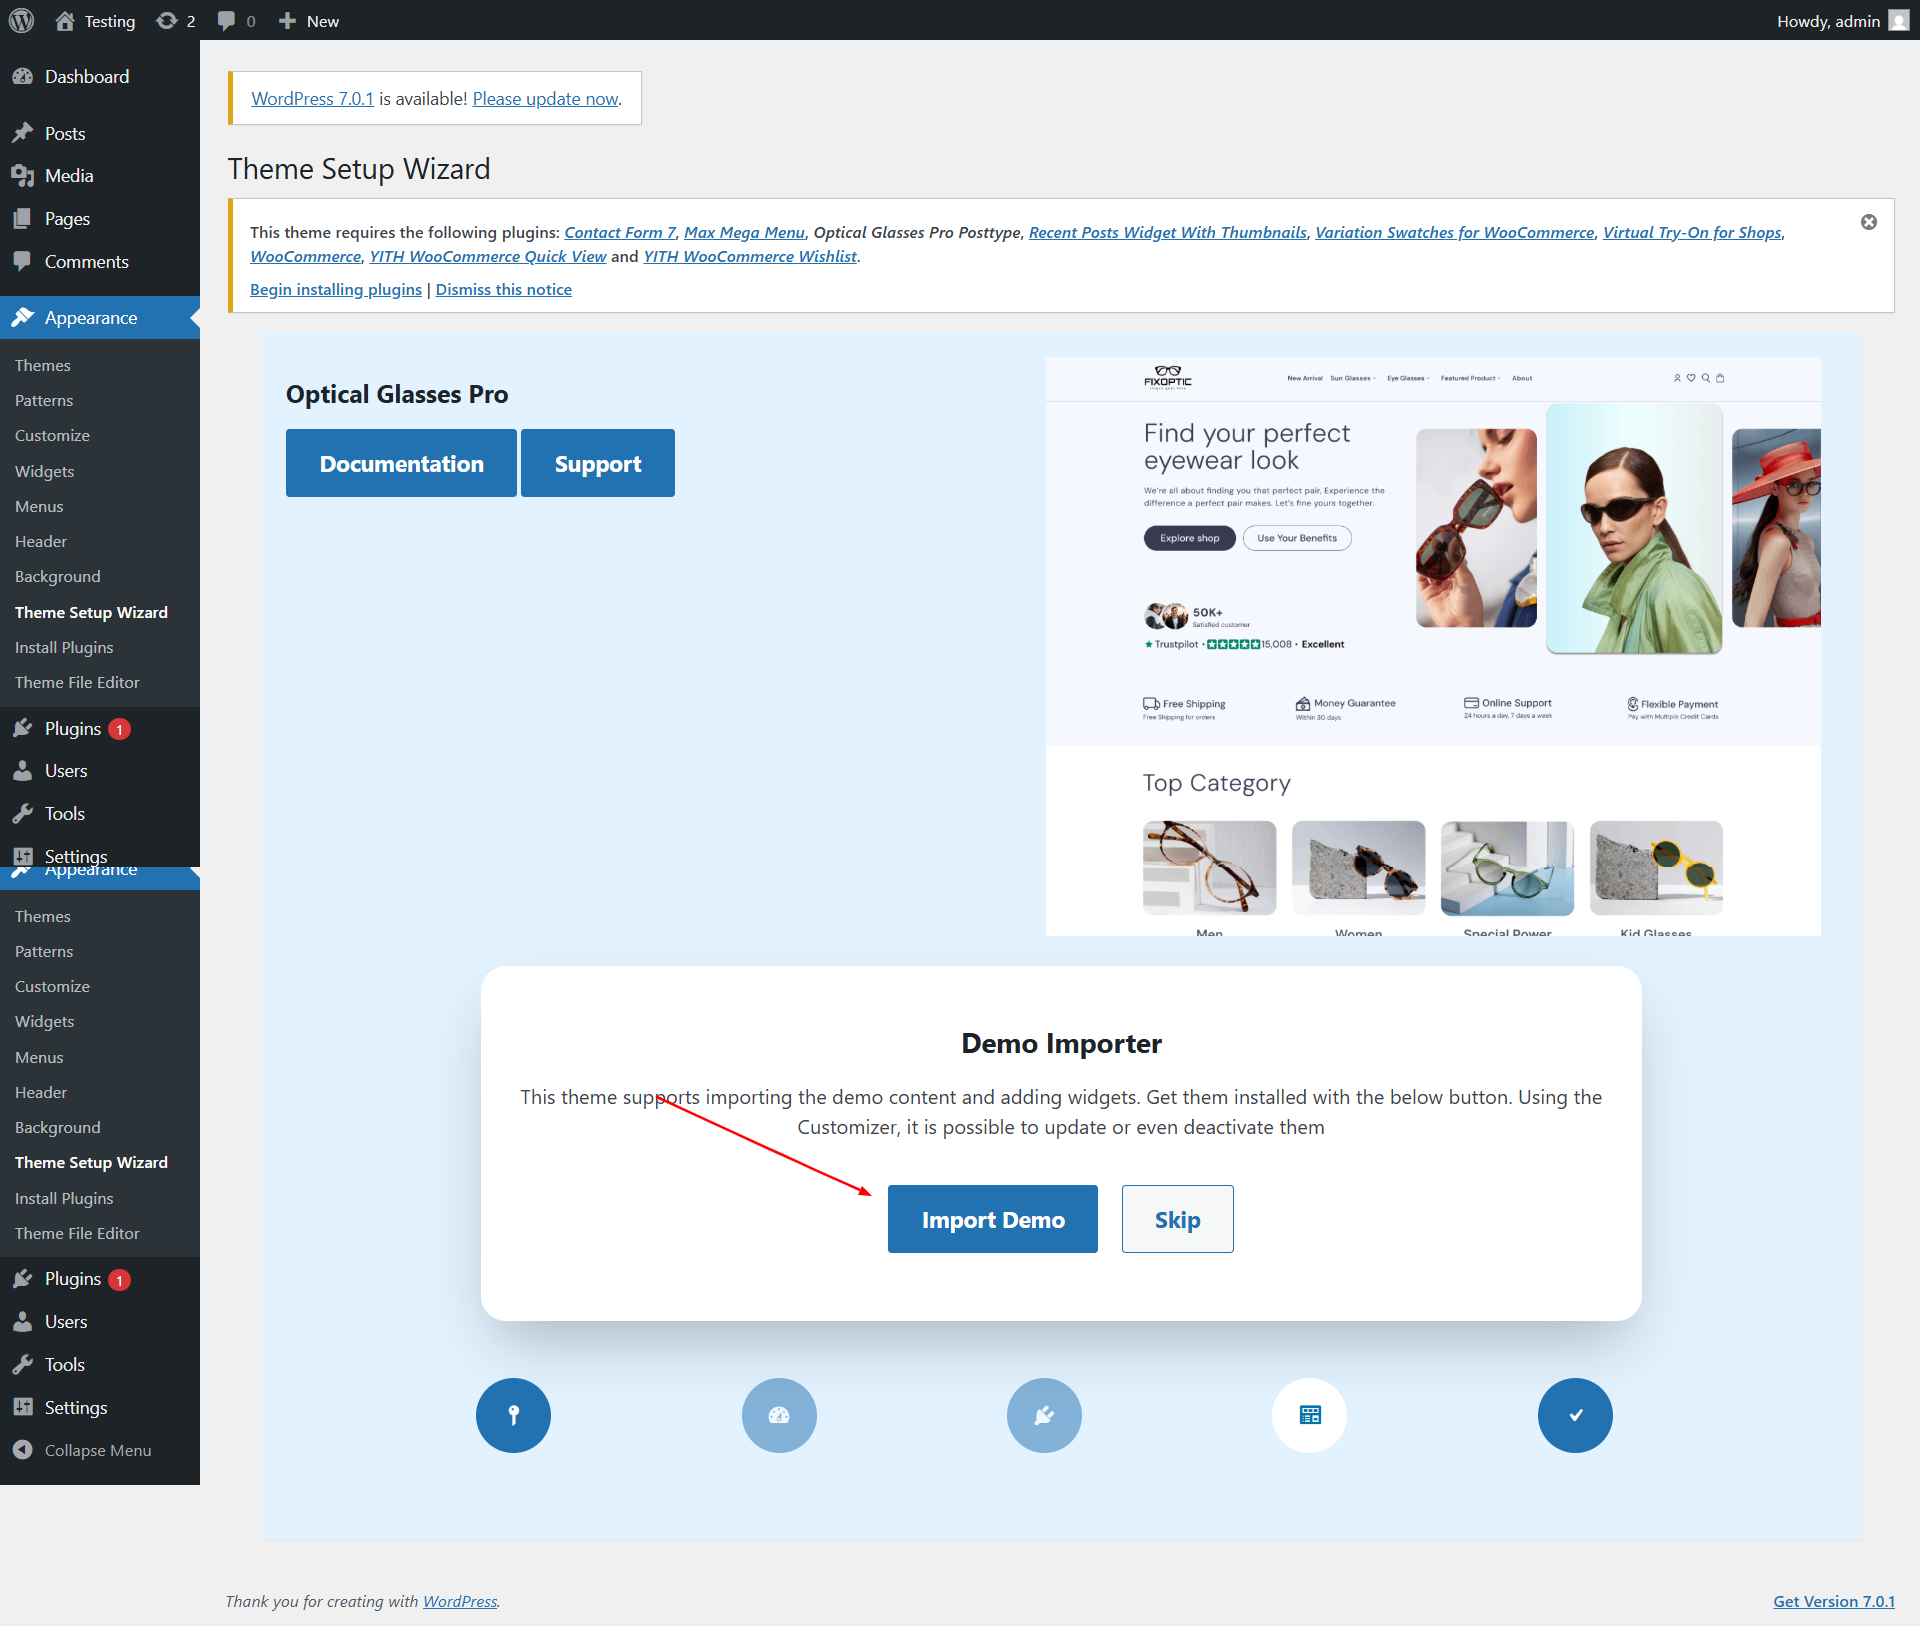Dismiss the plugins notice with the X icon
The image size is (1920, 1626).
[x=1868, y=222]
